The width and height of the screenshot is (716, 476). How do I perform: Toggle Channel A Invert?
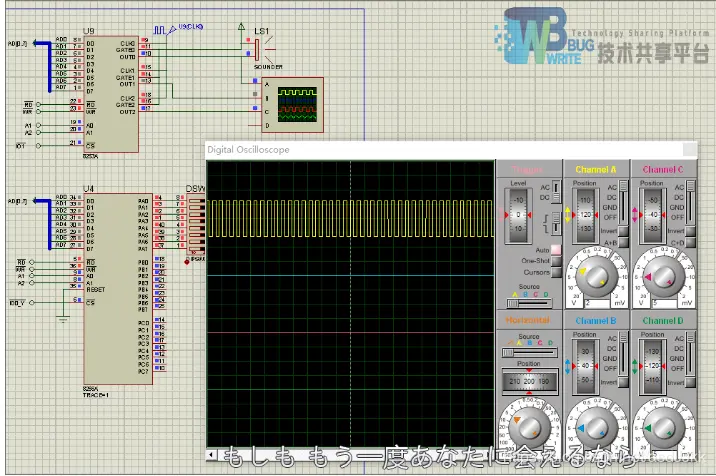[x=623, y=231]
